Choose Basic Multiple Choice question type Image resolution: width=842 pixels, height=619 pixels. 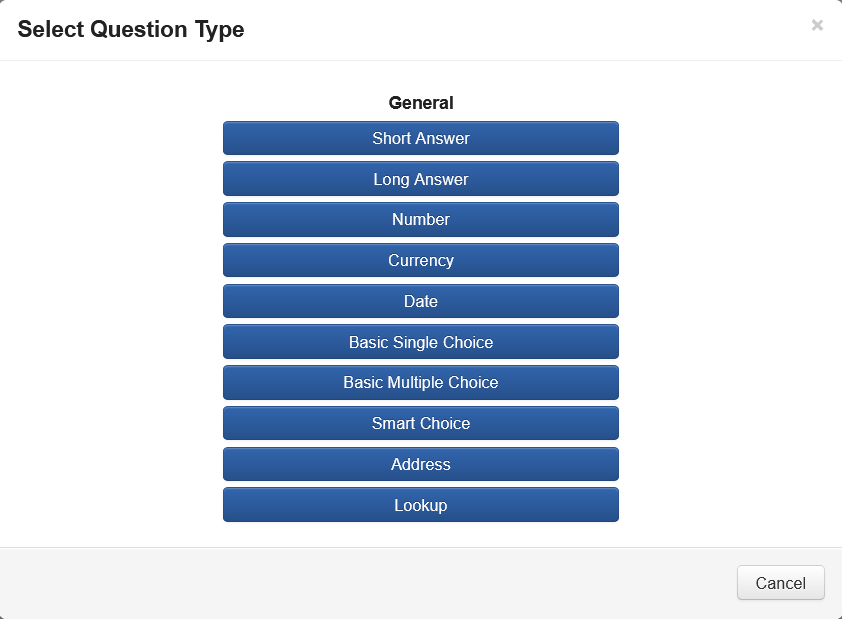(x=420, y=383)
